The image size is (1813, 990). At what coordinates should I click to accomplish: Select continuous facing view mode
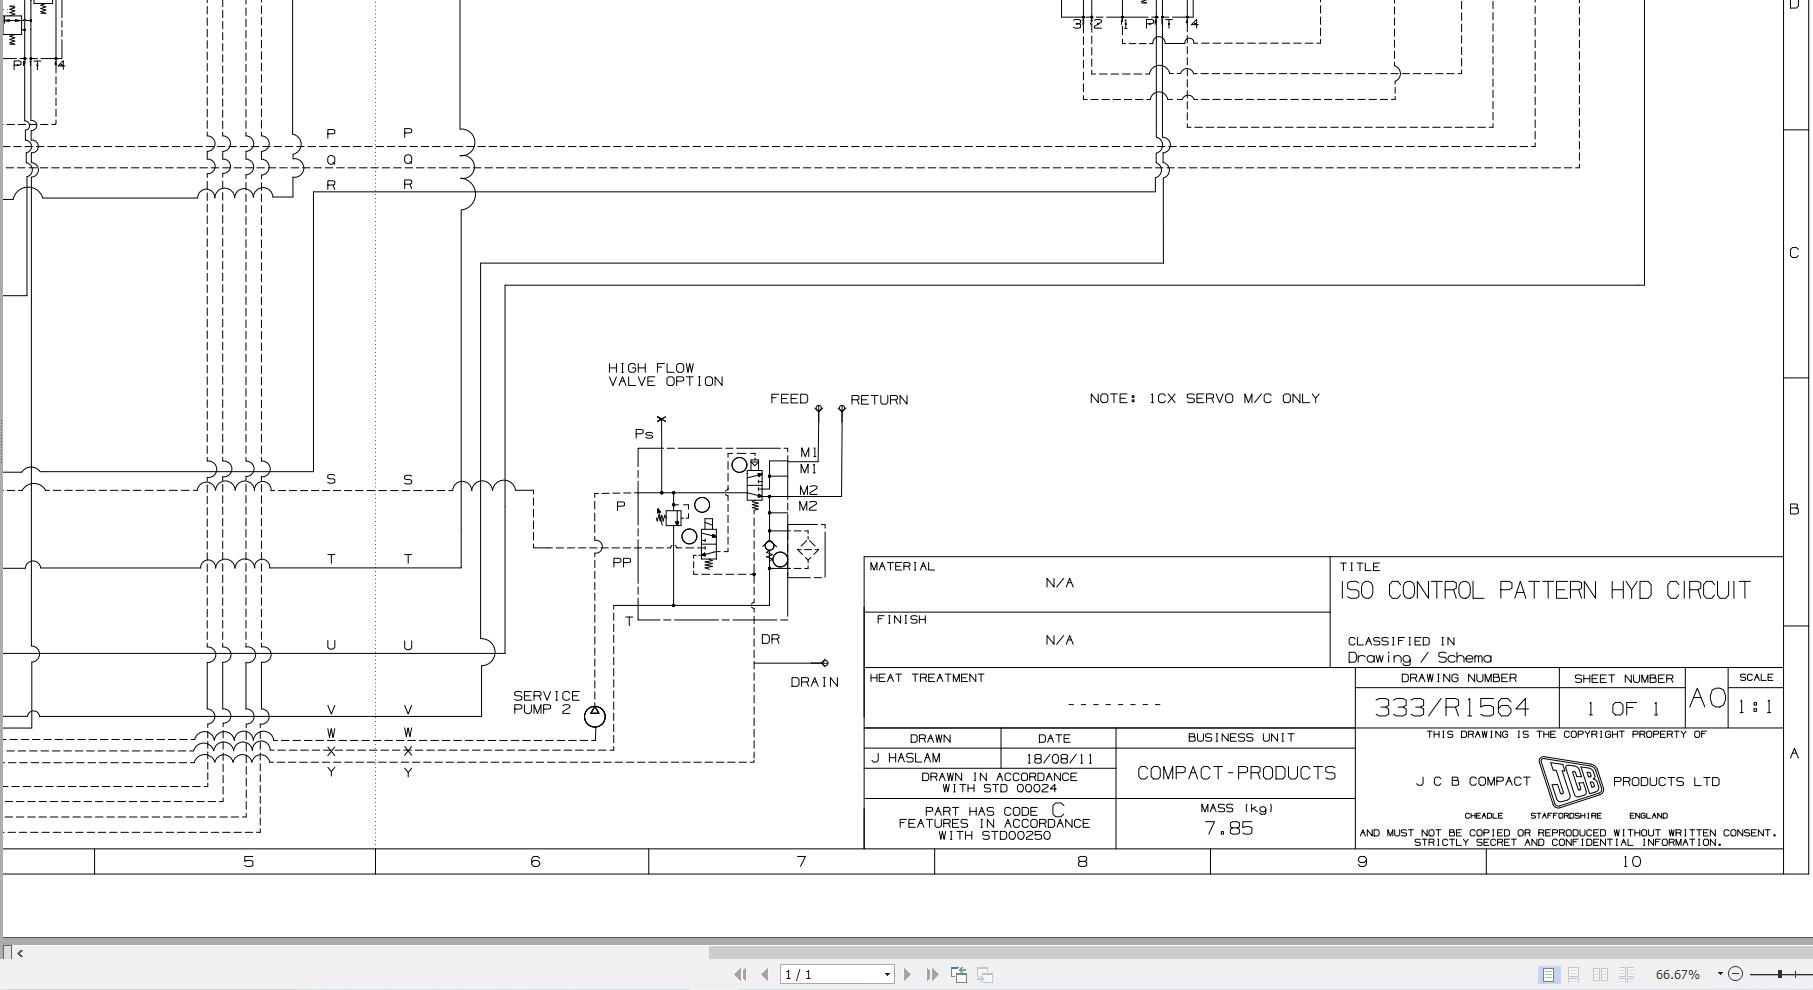coord(1627,974)
